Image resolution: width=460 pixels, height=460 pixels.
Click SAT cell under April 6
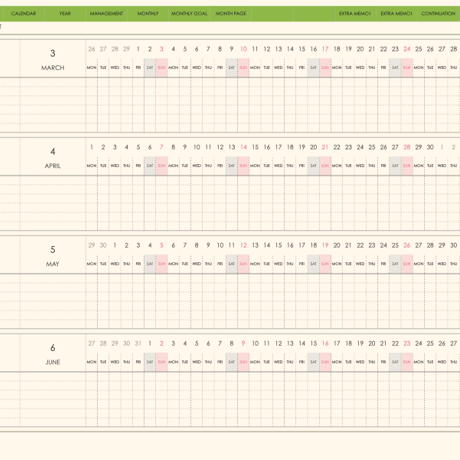coord(150,166)
